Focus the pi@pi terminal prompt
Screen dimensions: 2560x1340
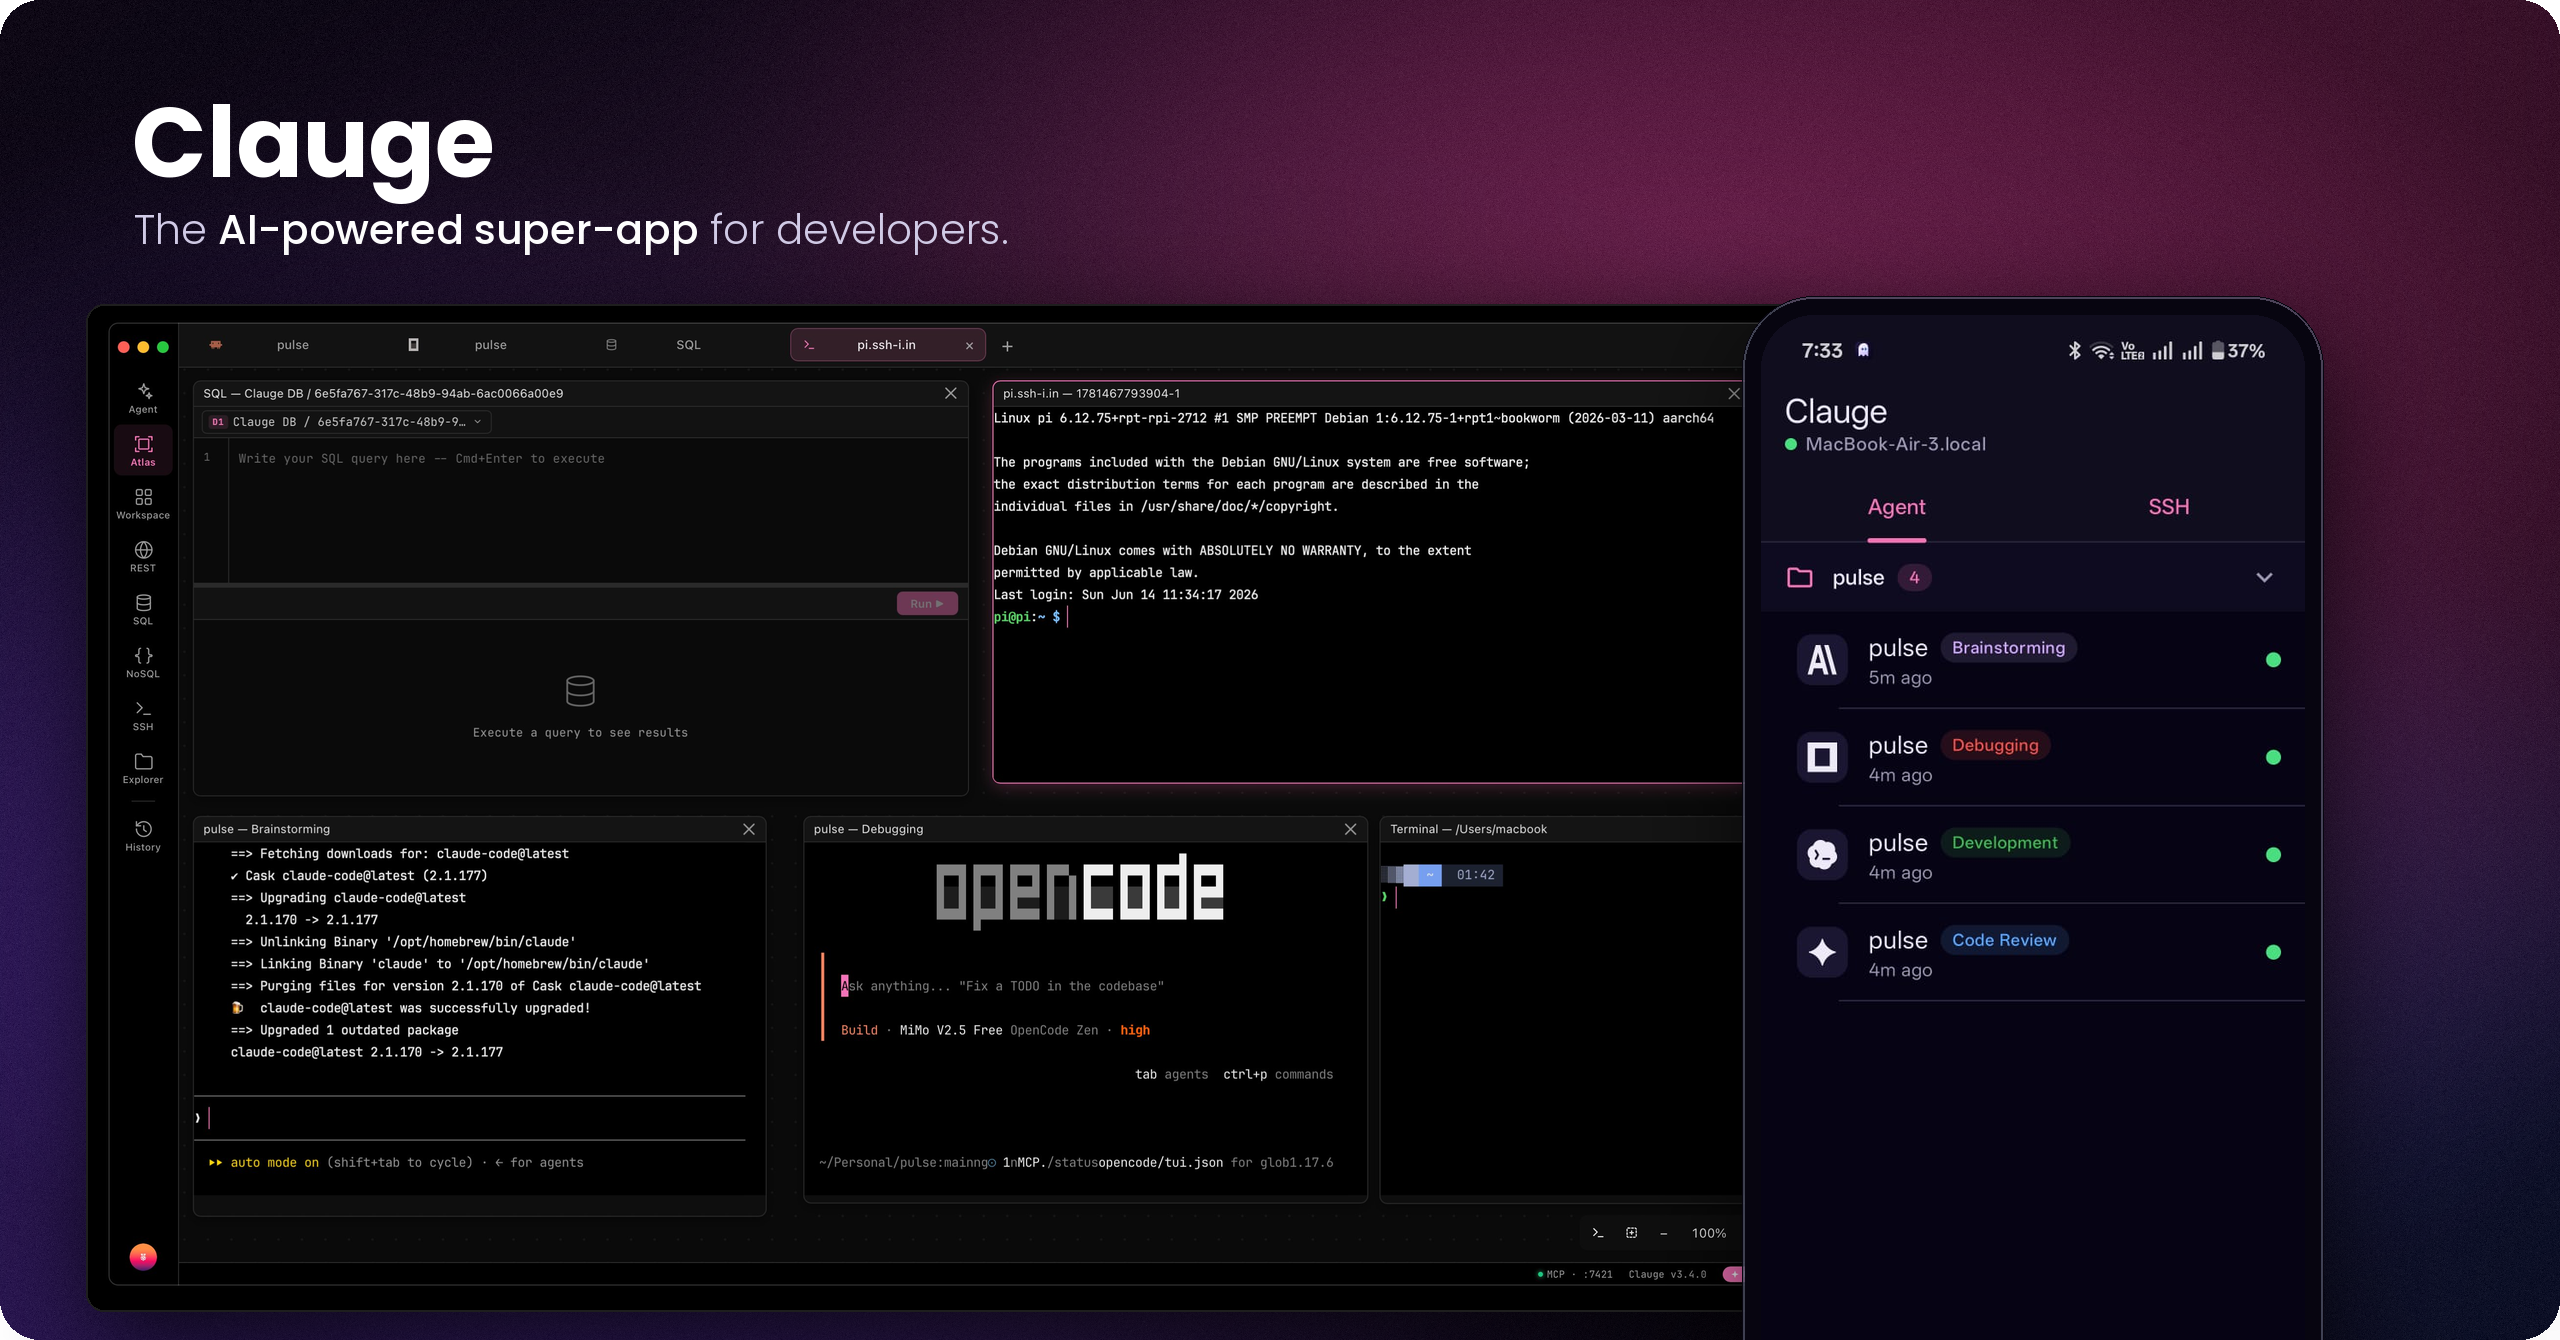tap(1032, 617)
